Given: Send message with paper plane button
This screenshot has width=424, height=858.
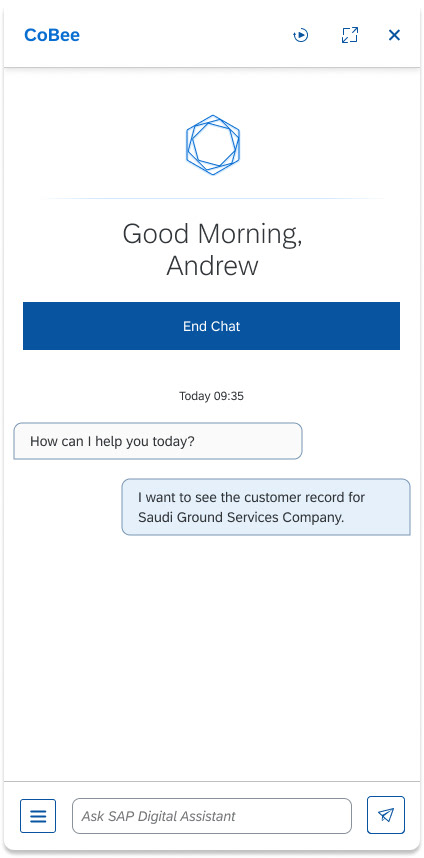Looking at the screenshot, I should pyautogui.click(x=386, y=815).
